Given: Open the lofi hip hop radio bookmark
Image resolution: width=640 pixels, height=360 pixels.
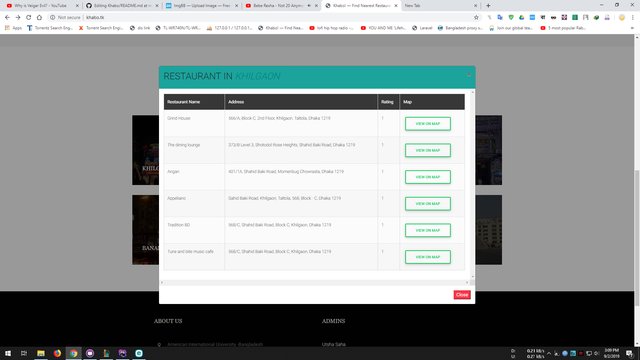Looking at the screenshot, I should pos(331,28).
